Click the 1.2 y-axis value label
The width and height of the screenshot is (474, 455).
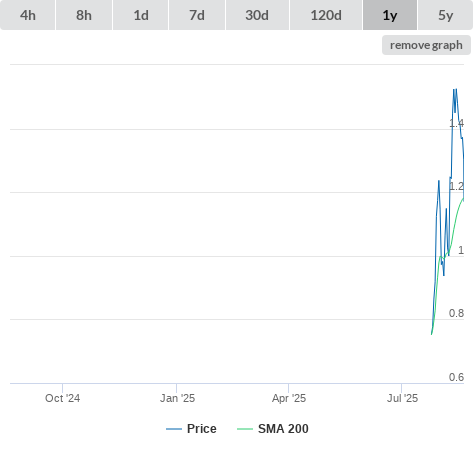tap(456, 186)
